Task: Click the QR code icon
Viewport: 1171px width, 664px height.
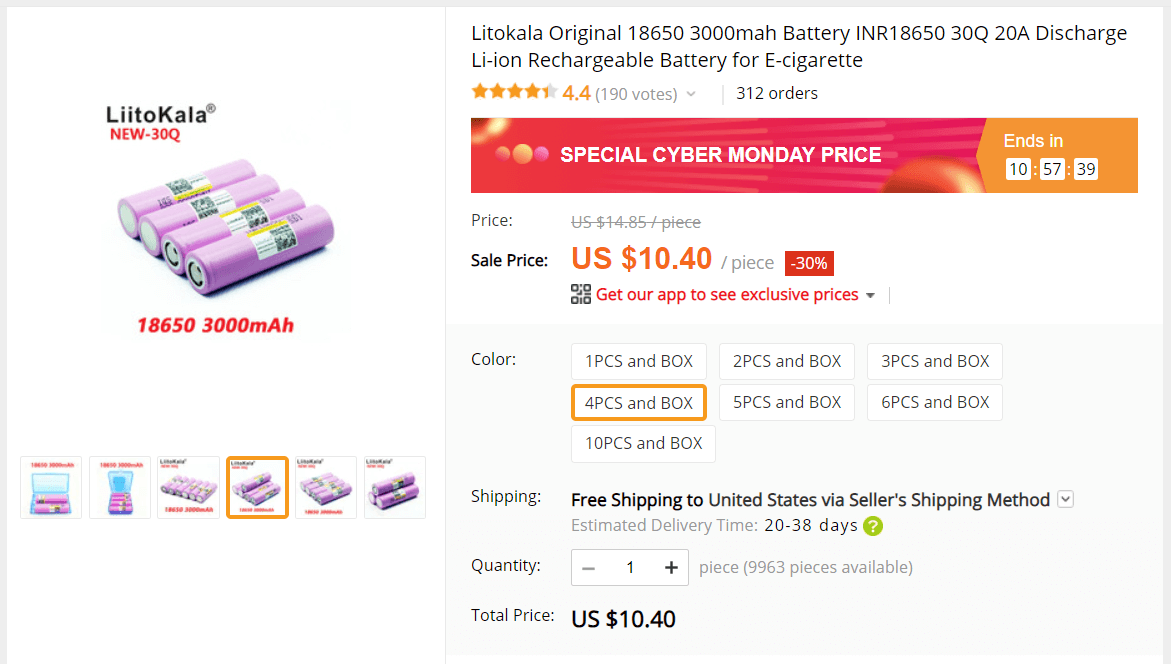Action: (x=581, y=294)
